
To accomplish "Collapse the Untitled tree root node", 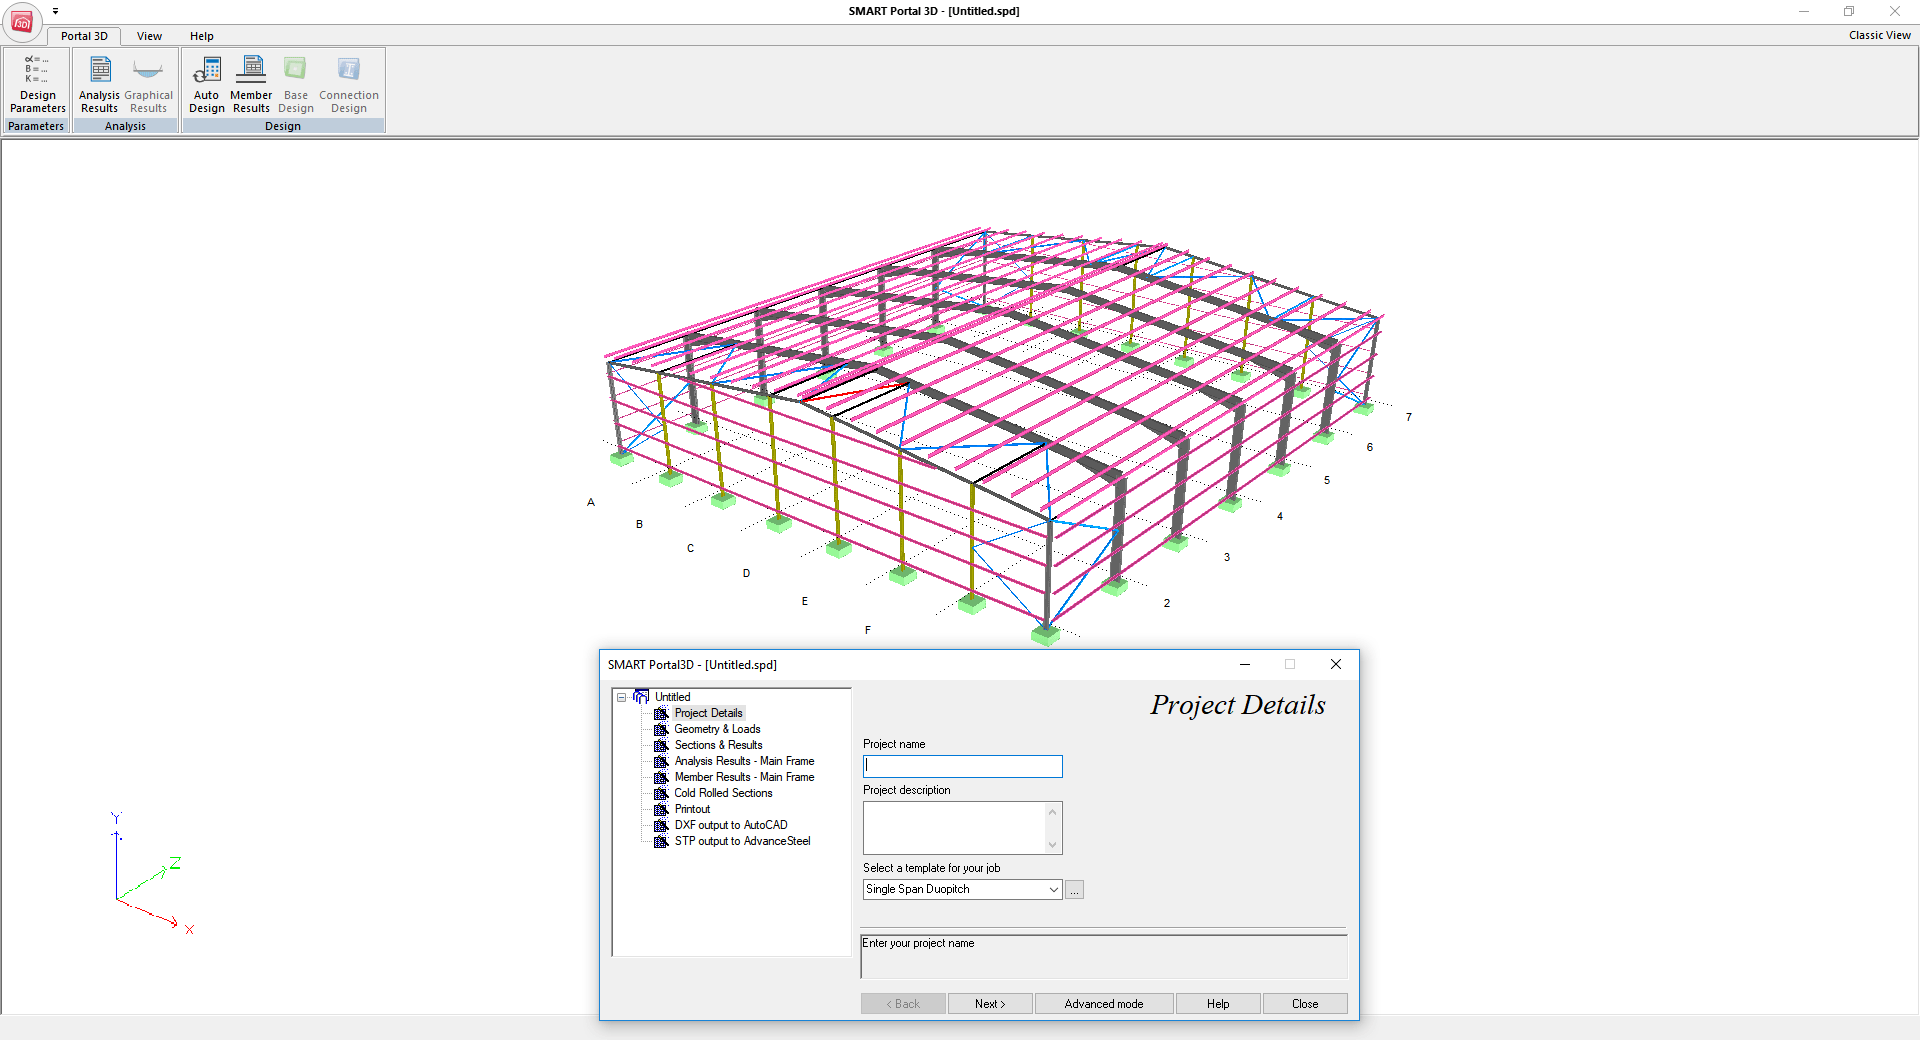I will 621,697.
